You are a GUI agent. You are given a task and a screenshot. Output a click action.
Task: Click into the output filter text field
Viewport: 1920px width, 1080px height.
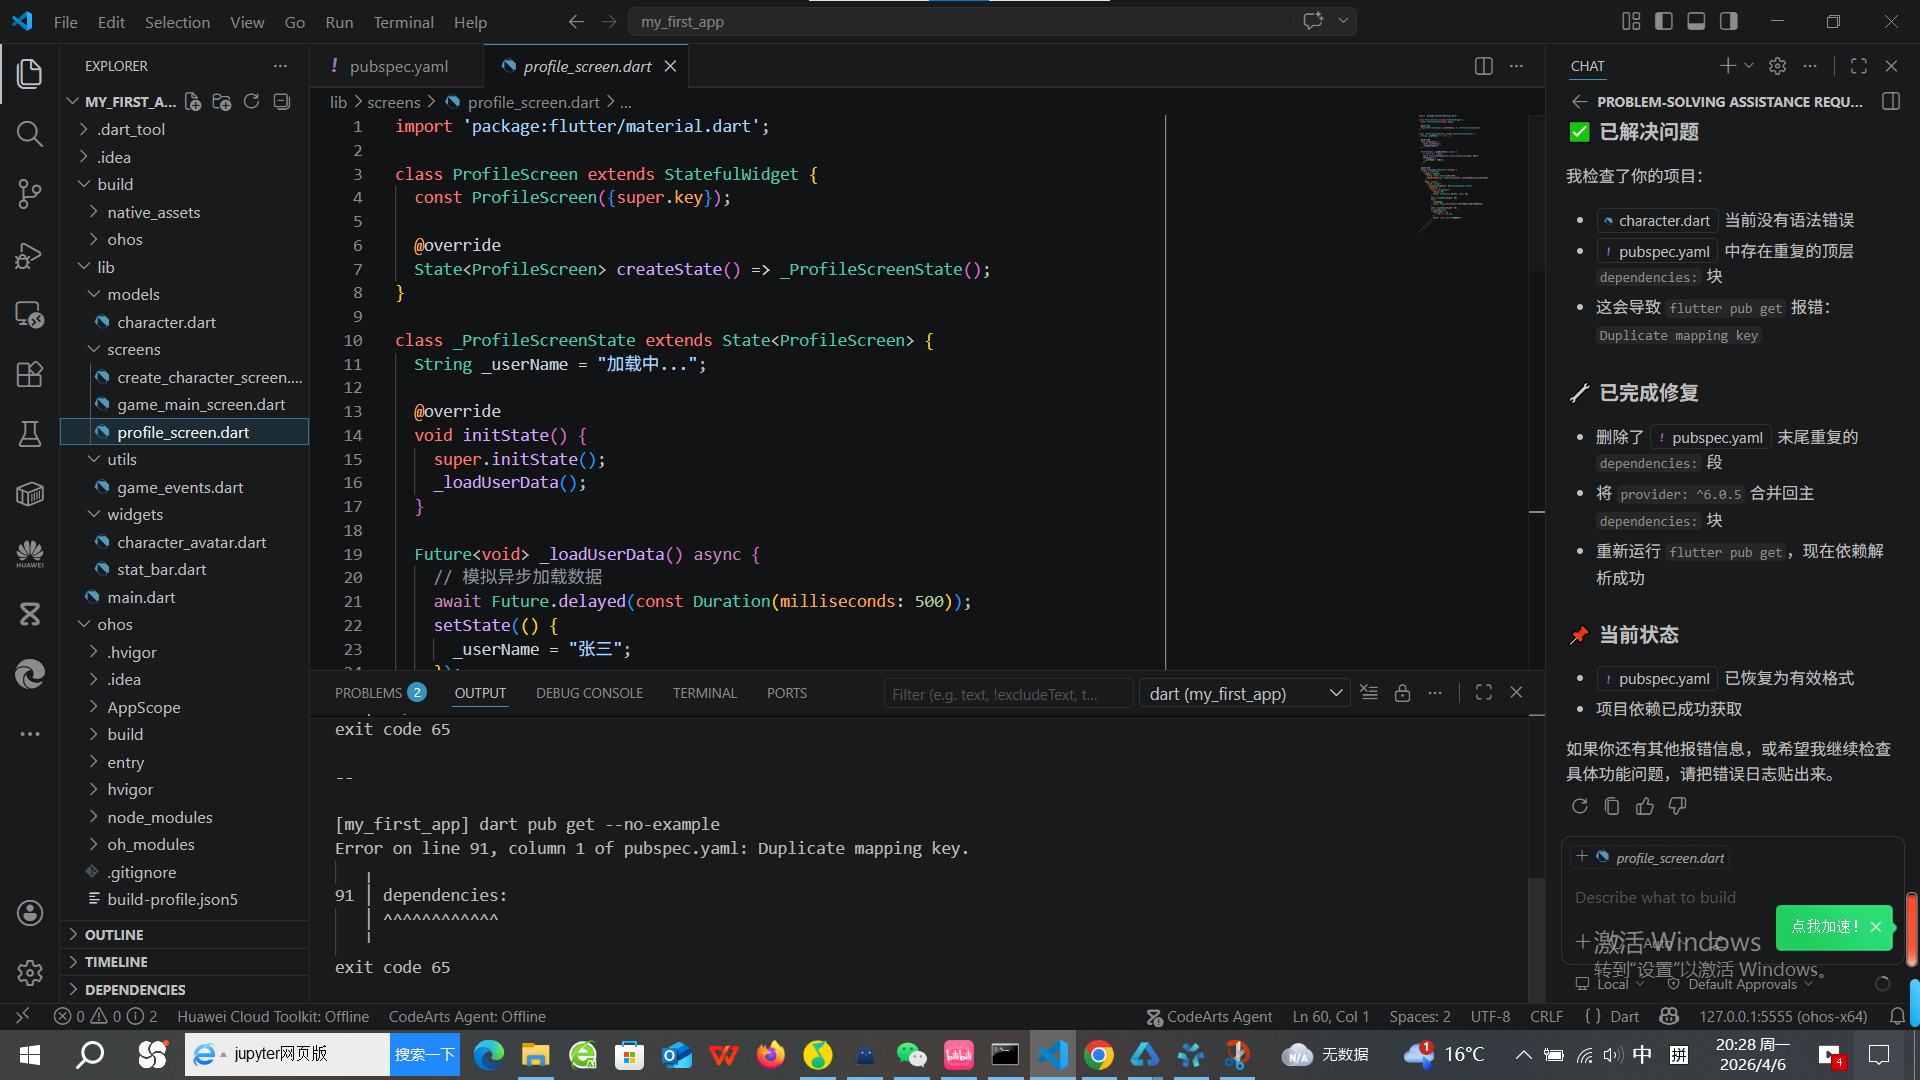1006,694
